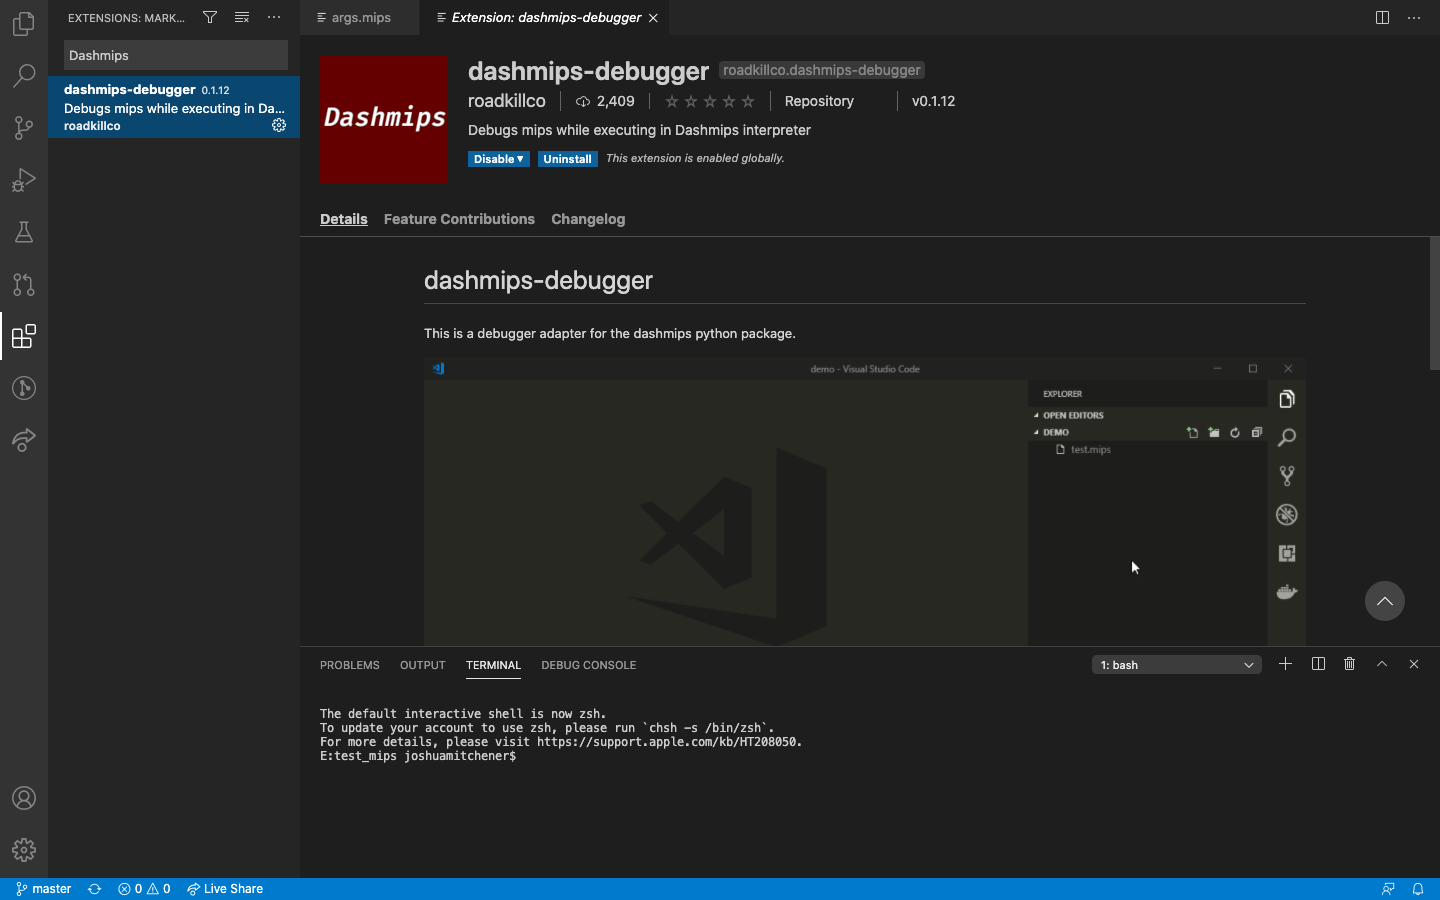
Task: Maximize the terminal panel size
Action: point(1382,664)
